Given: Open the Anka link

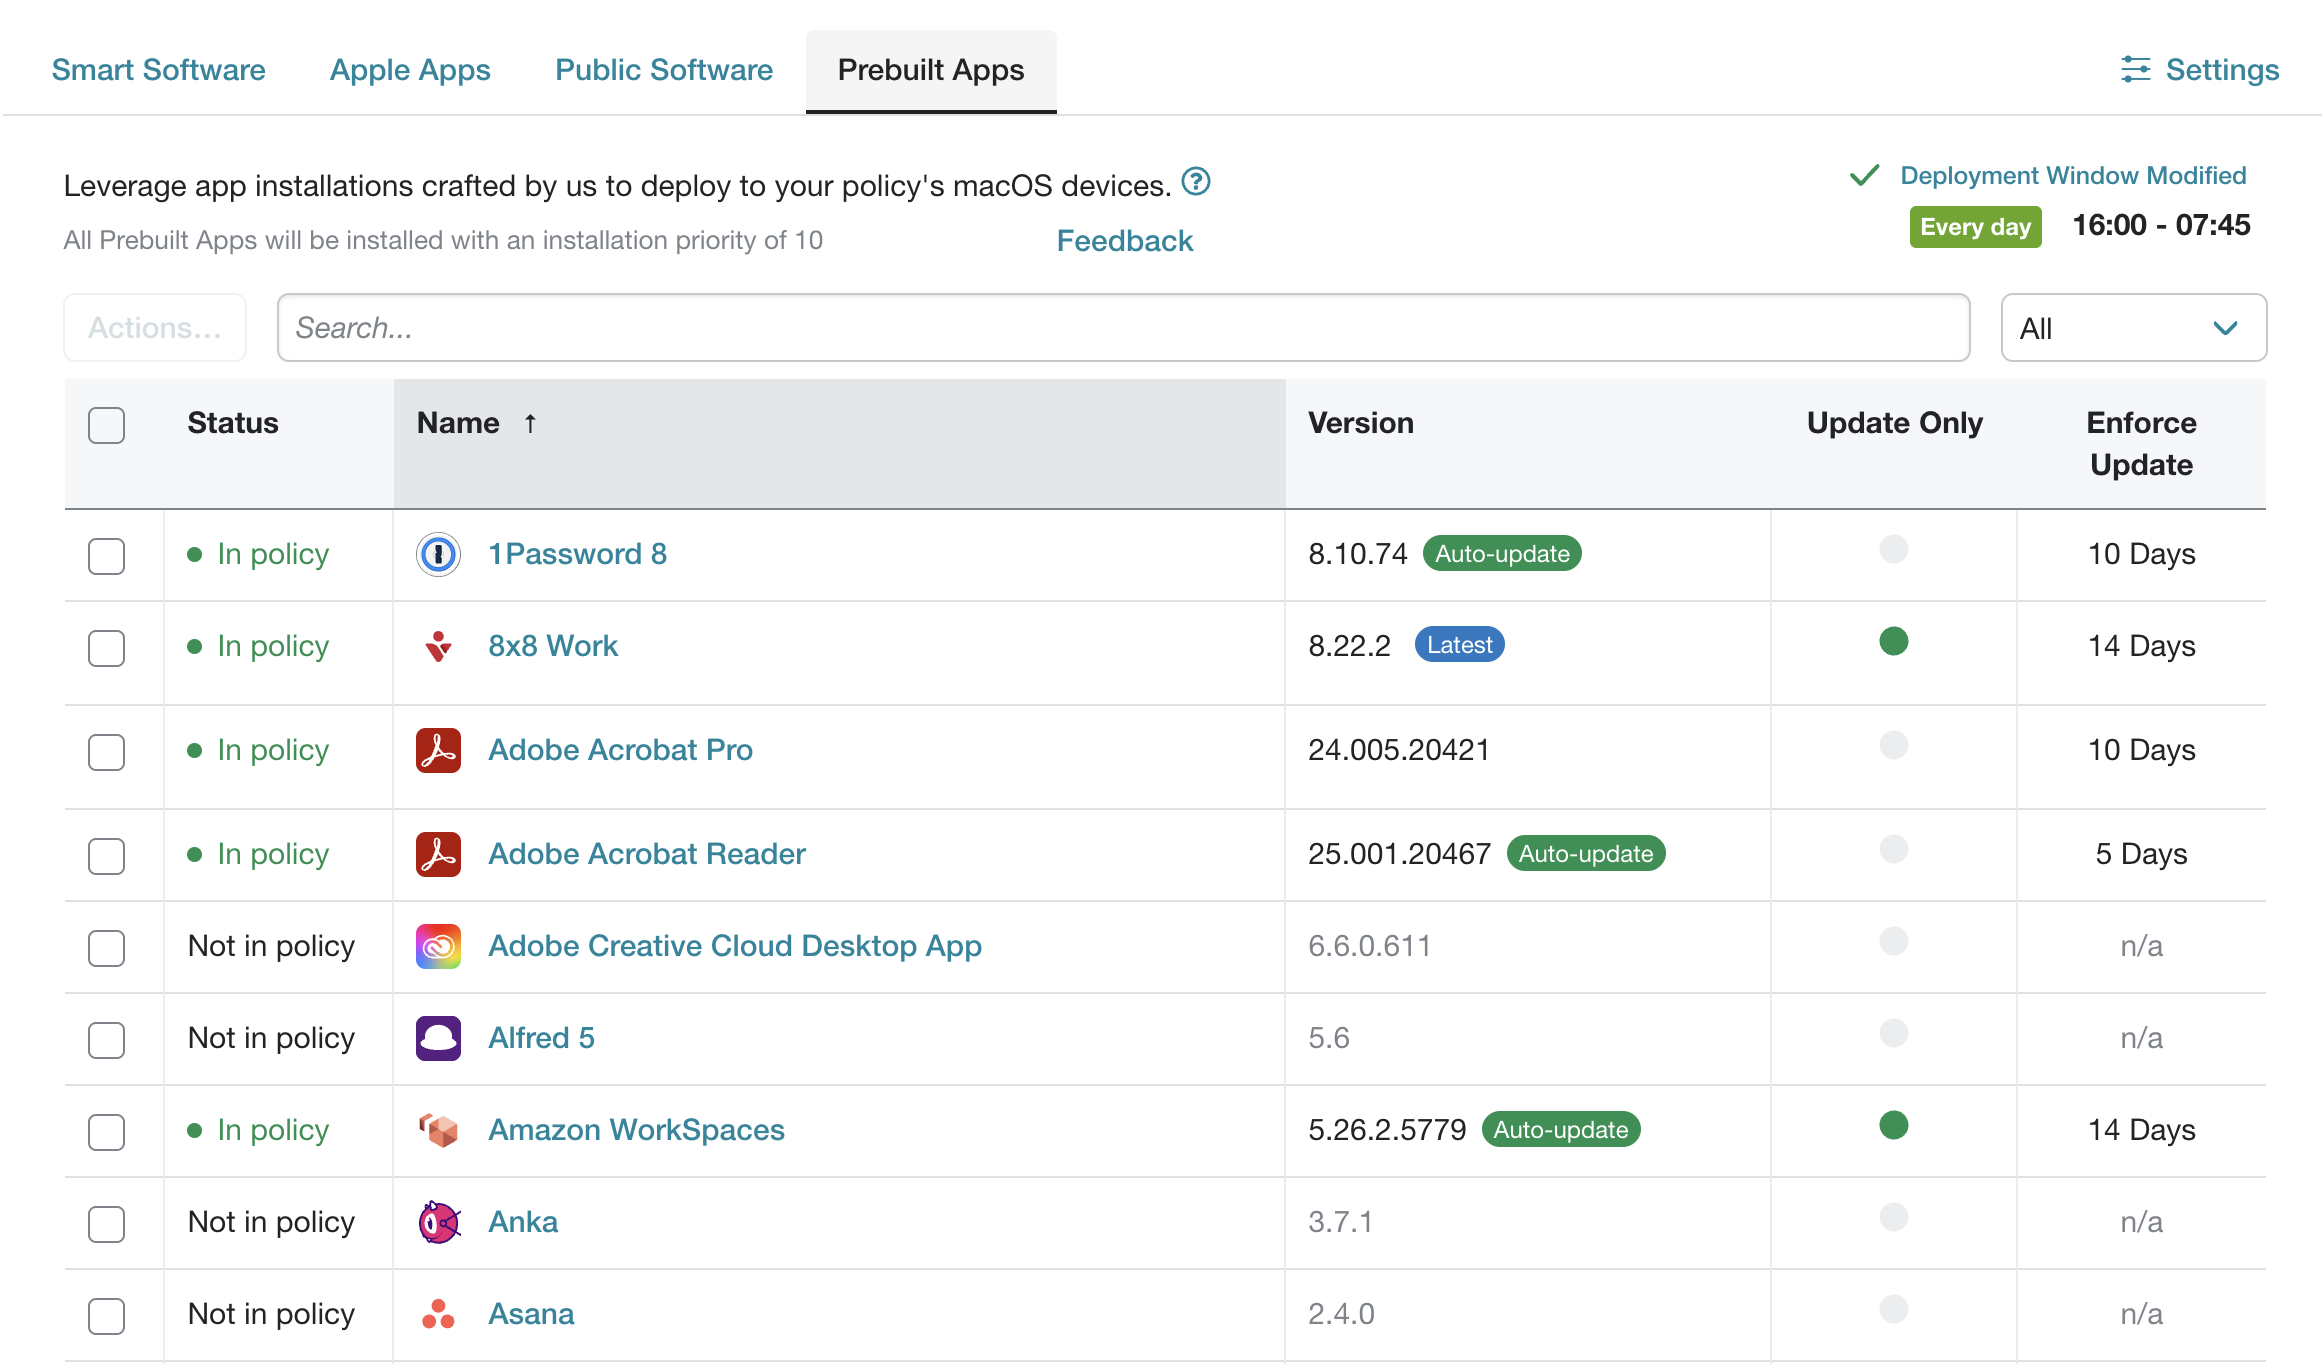Looking at the screenshot, I should [523, 1222].
